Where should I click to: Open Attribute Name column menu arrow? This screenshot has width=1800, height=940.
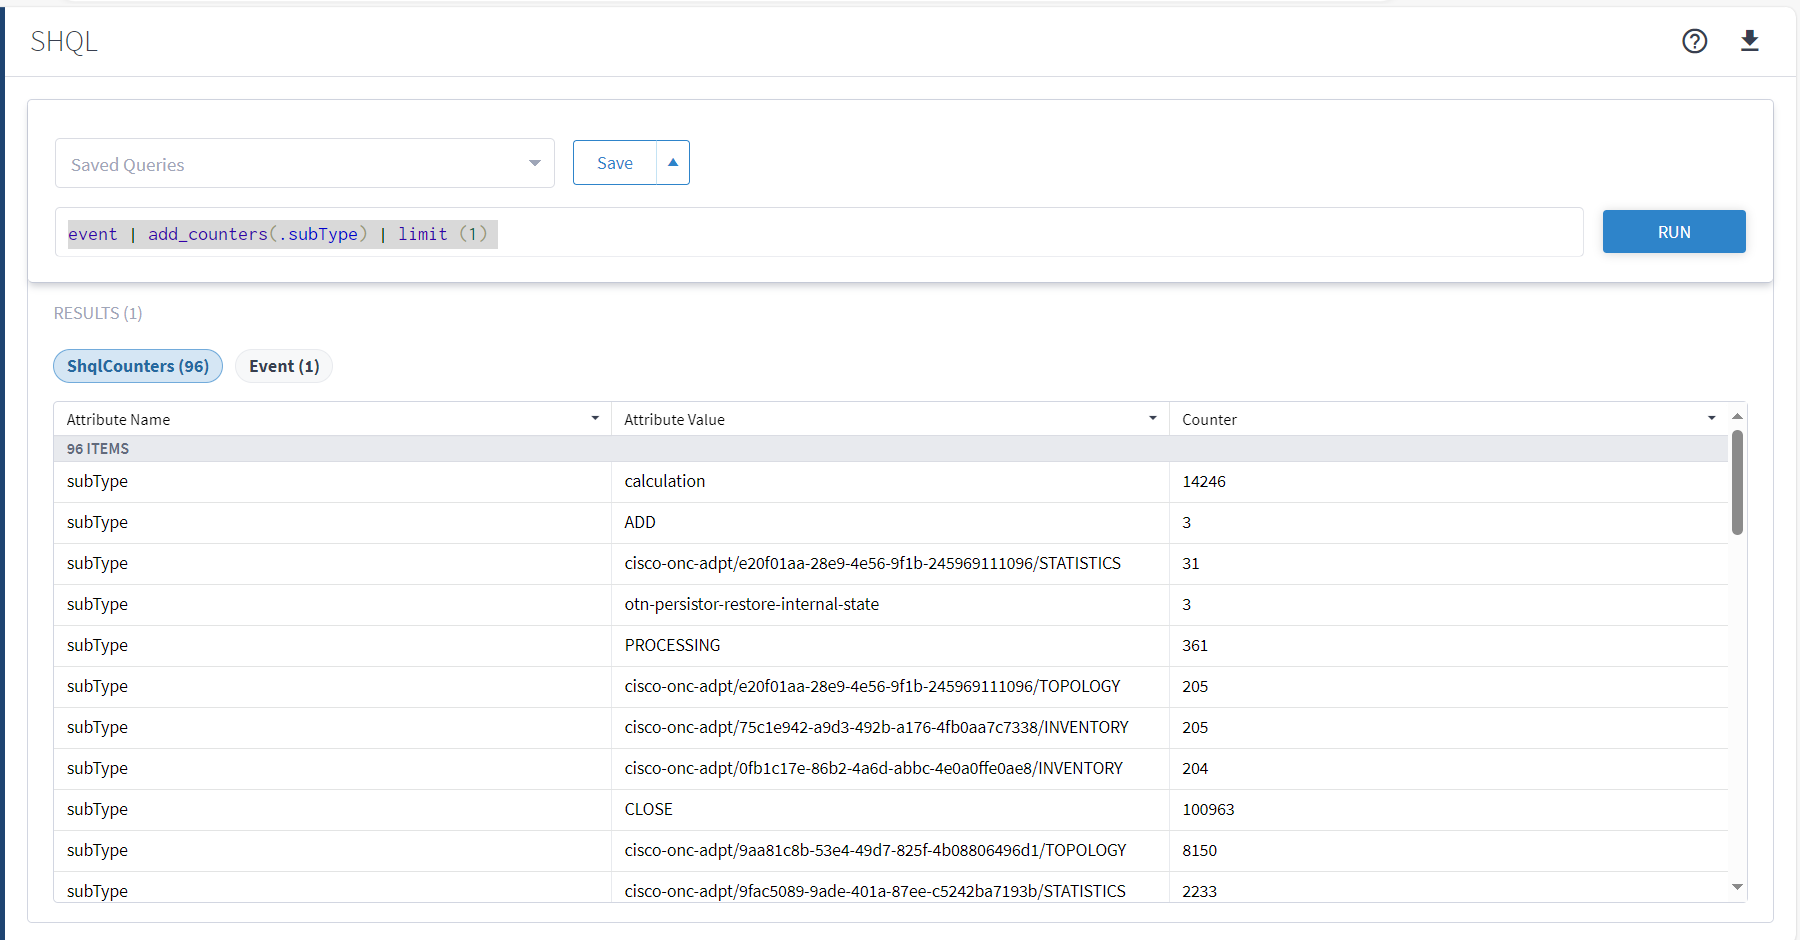(x=595, y=419)
